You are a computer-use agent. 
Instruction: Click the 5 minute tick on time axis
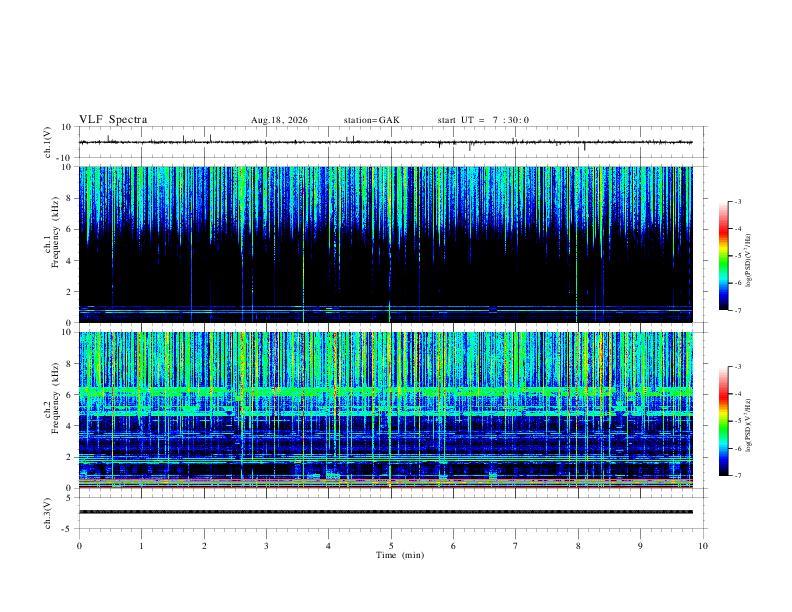[x=390, y=546]
